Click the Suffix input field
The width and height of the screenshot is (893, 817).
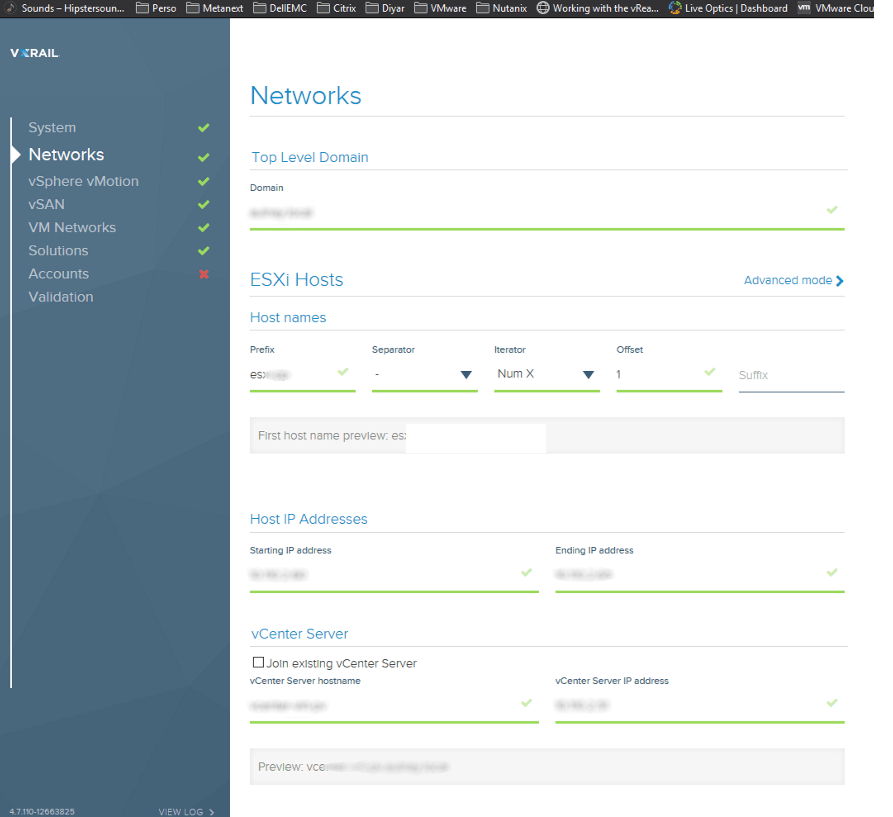(x=790, y=376)
